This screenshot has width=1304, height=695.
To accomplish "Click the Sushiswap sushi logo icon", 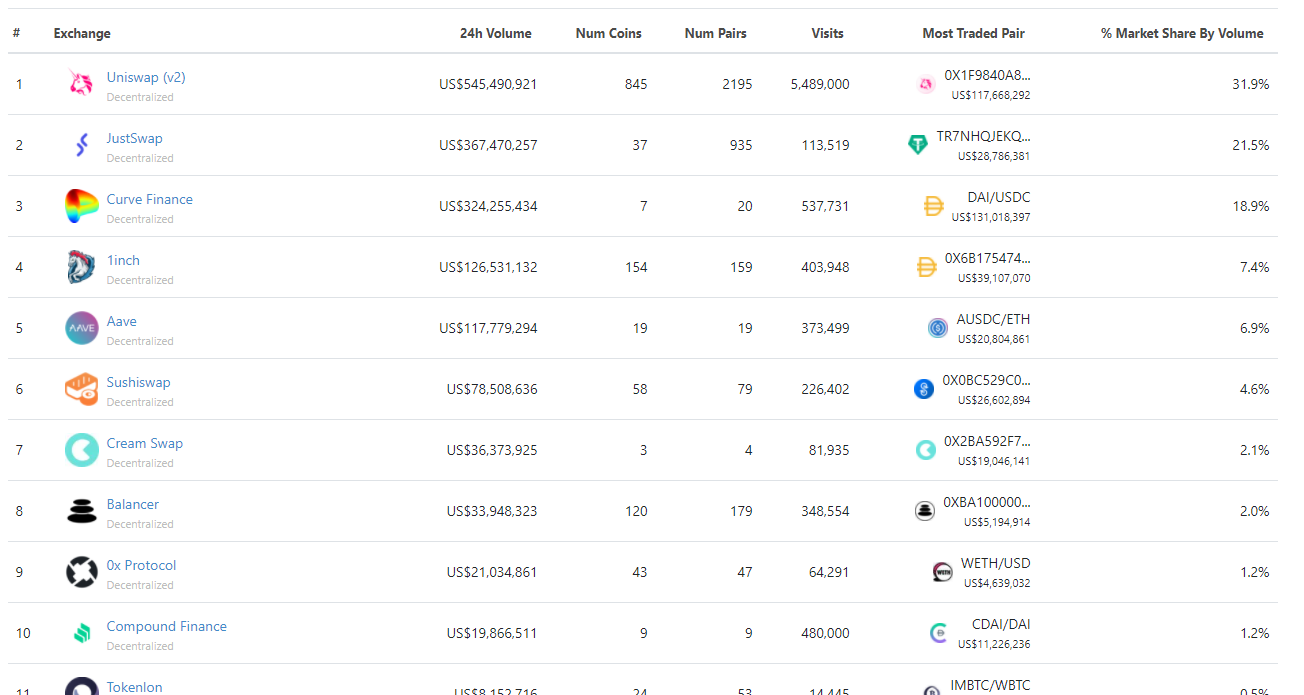I will [x=81, y=389].
